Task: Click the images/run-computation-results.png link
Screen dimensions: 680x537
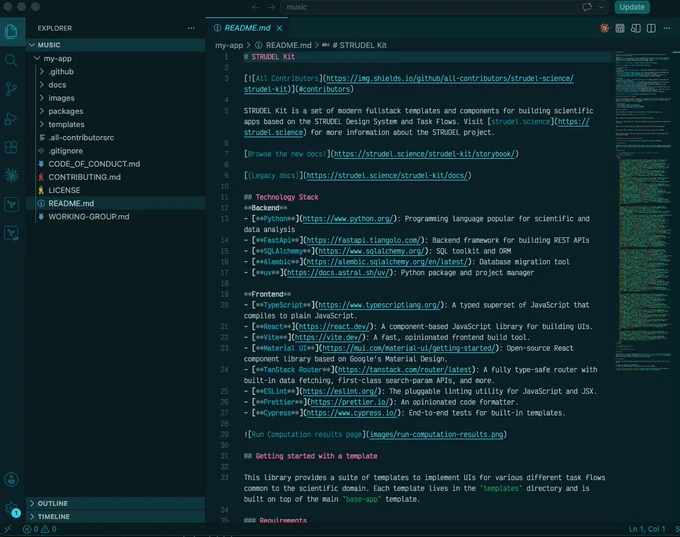Action: [x=436, y=434]
